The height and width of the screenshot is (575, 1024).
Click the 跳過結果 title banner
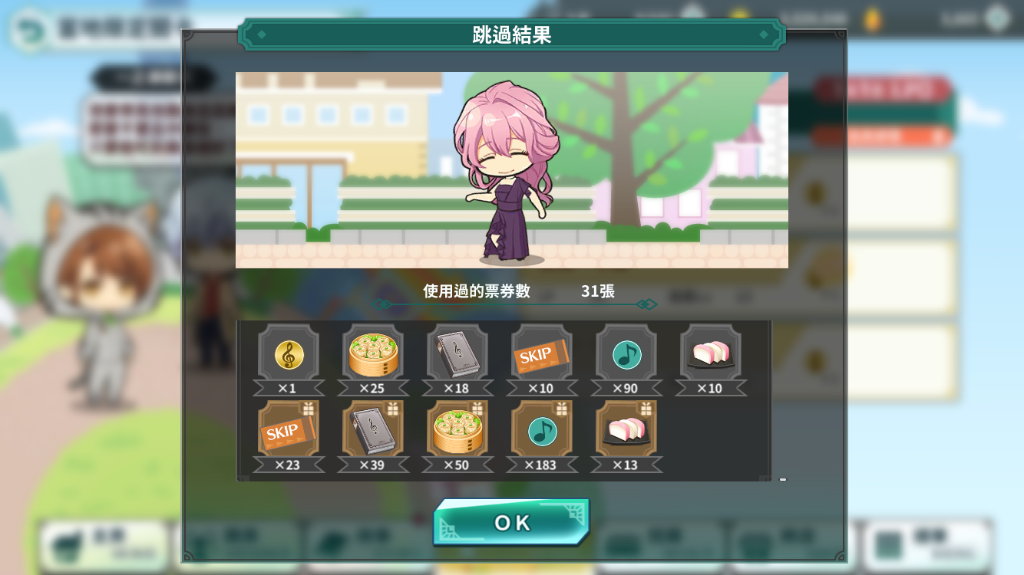click(511, 35)
